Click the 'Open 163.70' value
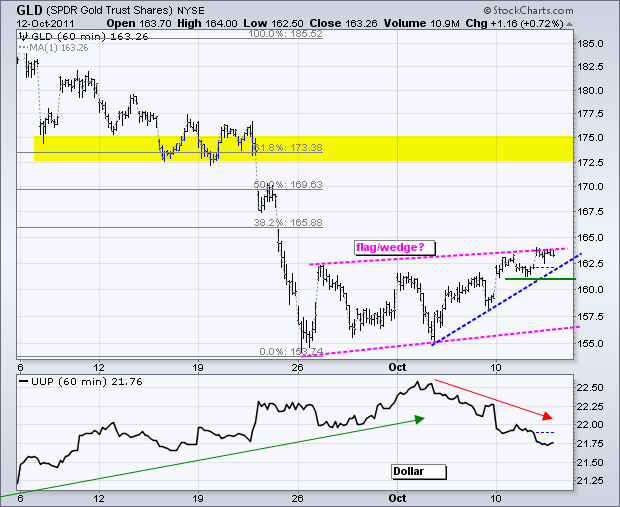The width and height of the screenshot is (620, 507). pos(139,23)
